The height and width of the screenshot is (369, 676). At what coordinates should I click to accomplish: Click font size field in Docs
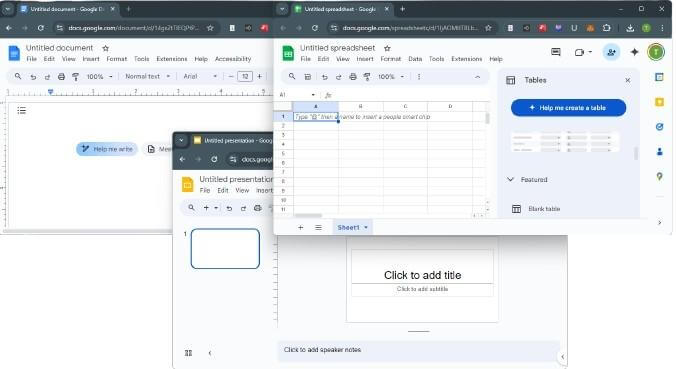point(245,76)
